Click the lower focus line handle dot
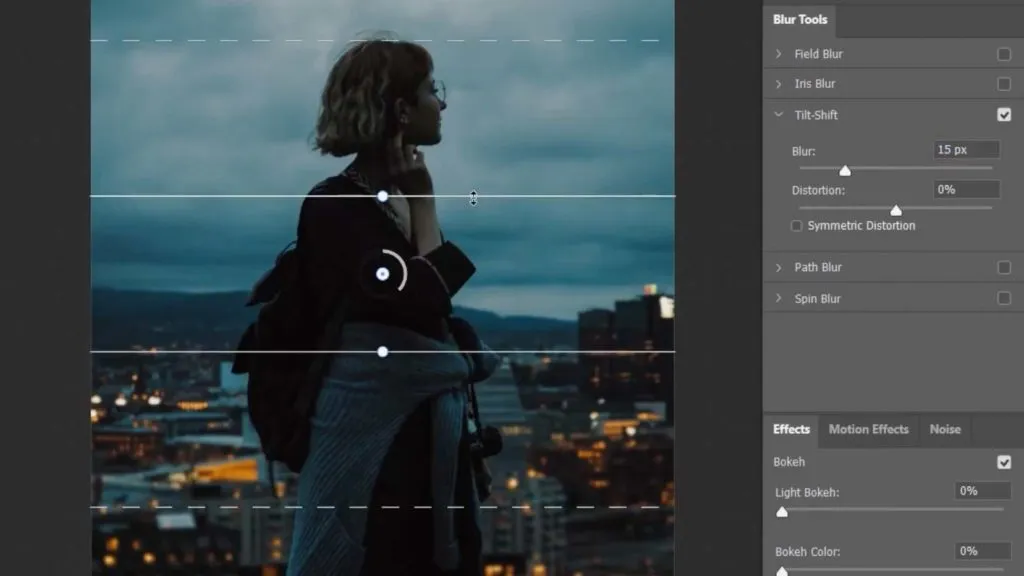The width and height of the screenshot is (1024, 576). (x=383, y=351)
